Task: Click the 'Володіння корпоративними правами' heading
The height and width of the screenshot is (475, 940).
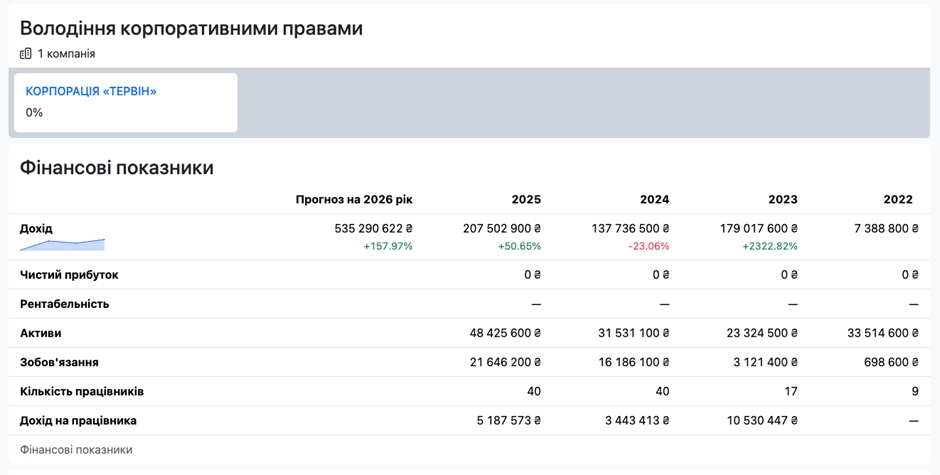Action: coord(191,28)
